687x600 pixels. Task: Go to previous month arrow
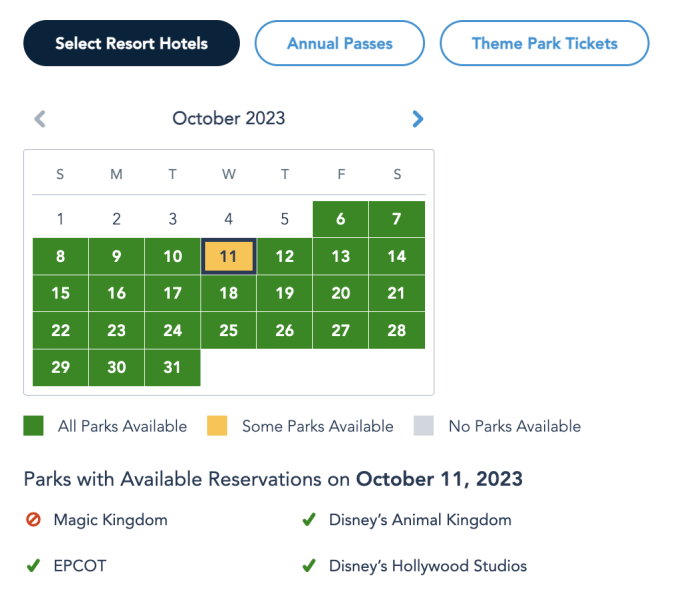[40, 119]
